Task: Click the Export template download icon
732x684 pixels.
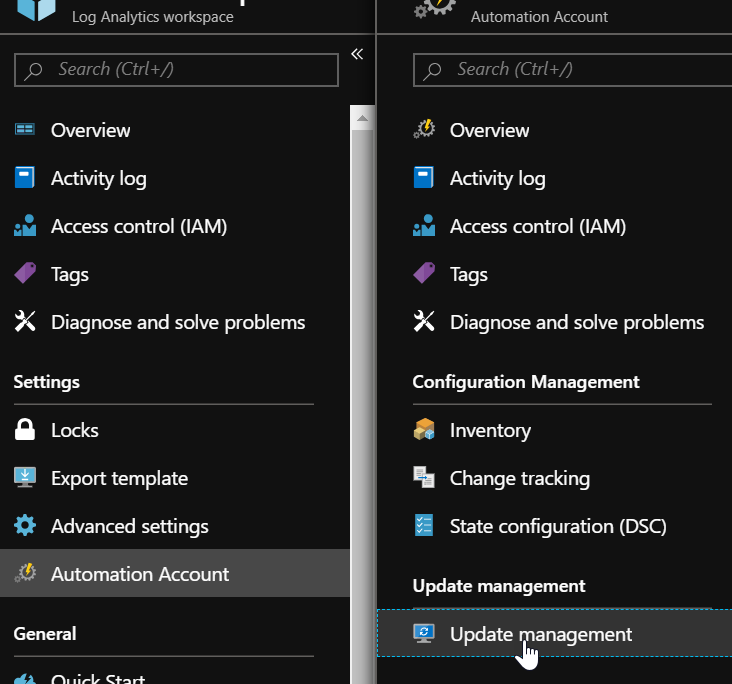Action: coord(25,477)
